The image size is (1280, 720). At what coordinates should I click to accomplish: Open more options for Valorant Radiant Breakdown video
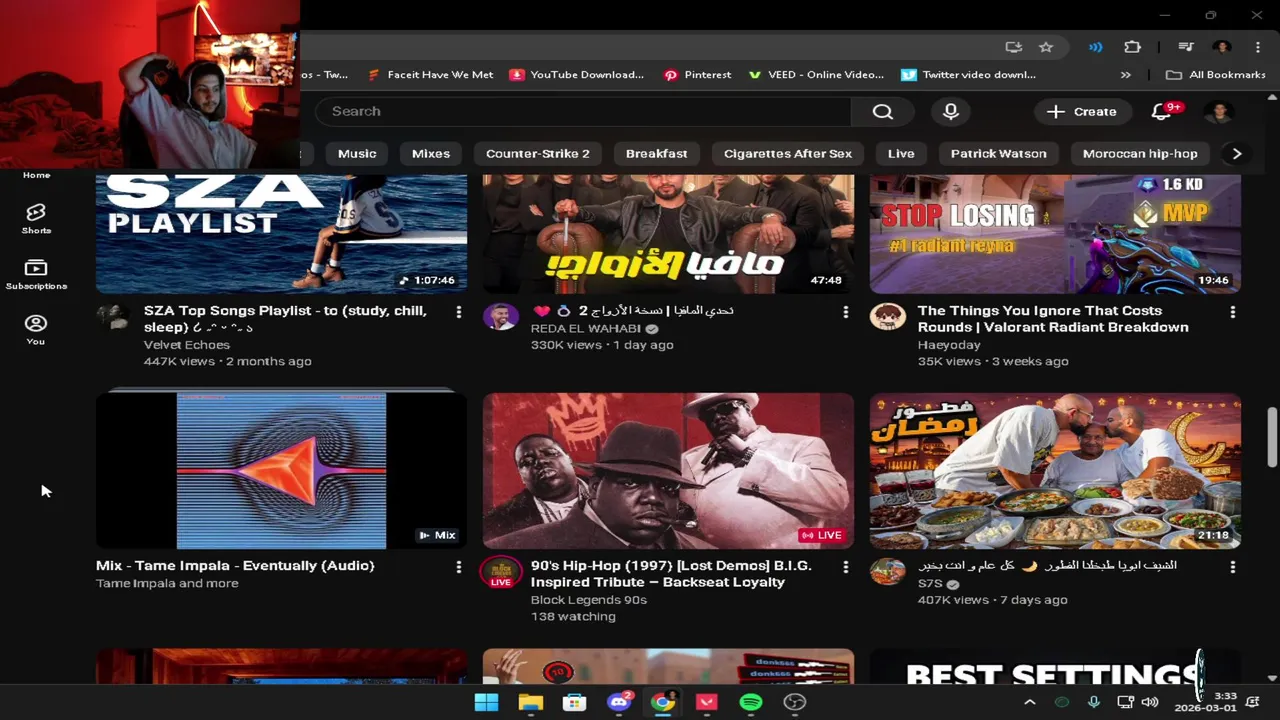1233,312
